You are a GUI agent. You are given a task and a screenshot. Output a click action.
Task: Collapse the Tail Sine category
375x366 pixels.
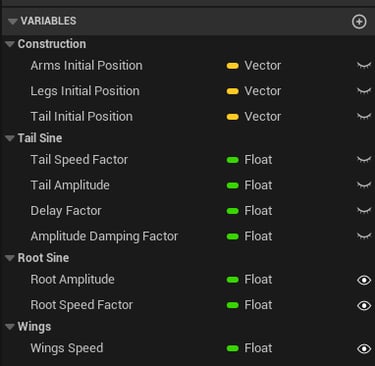point(10,138)
